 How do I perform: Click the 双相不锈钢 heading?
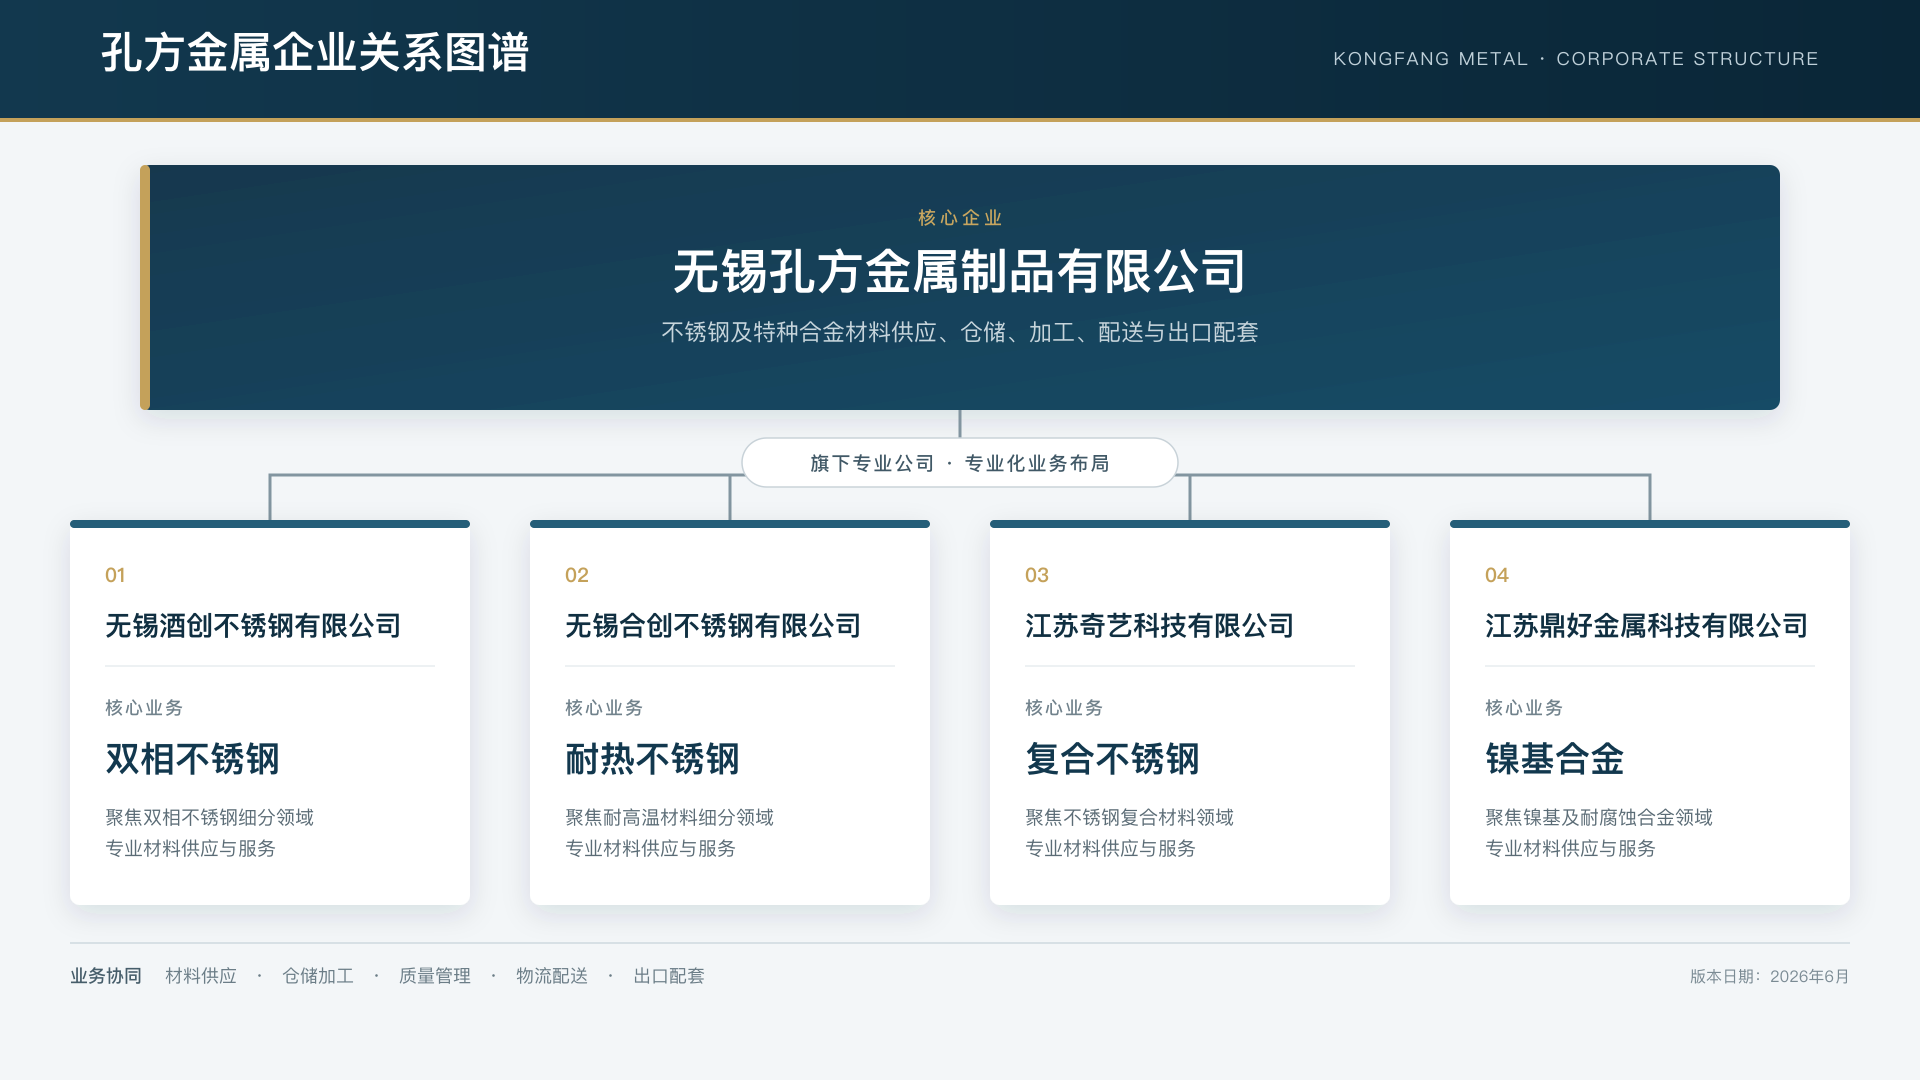pos(192,759)
